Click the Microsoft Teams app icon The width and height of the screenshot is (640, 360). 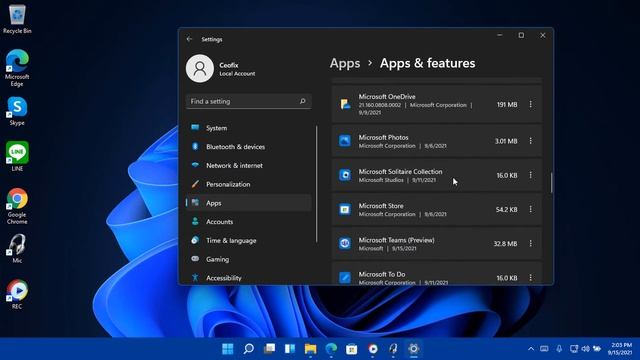click(345, 244)
